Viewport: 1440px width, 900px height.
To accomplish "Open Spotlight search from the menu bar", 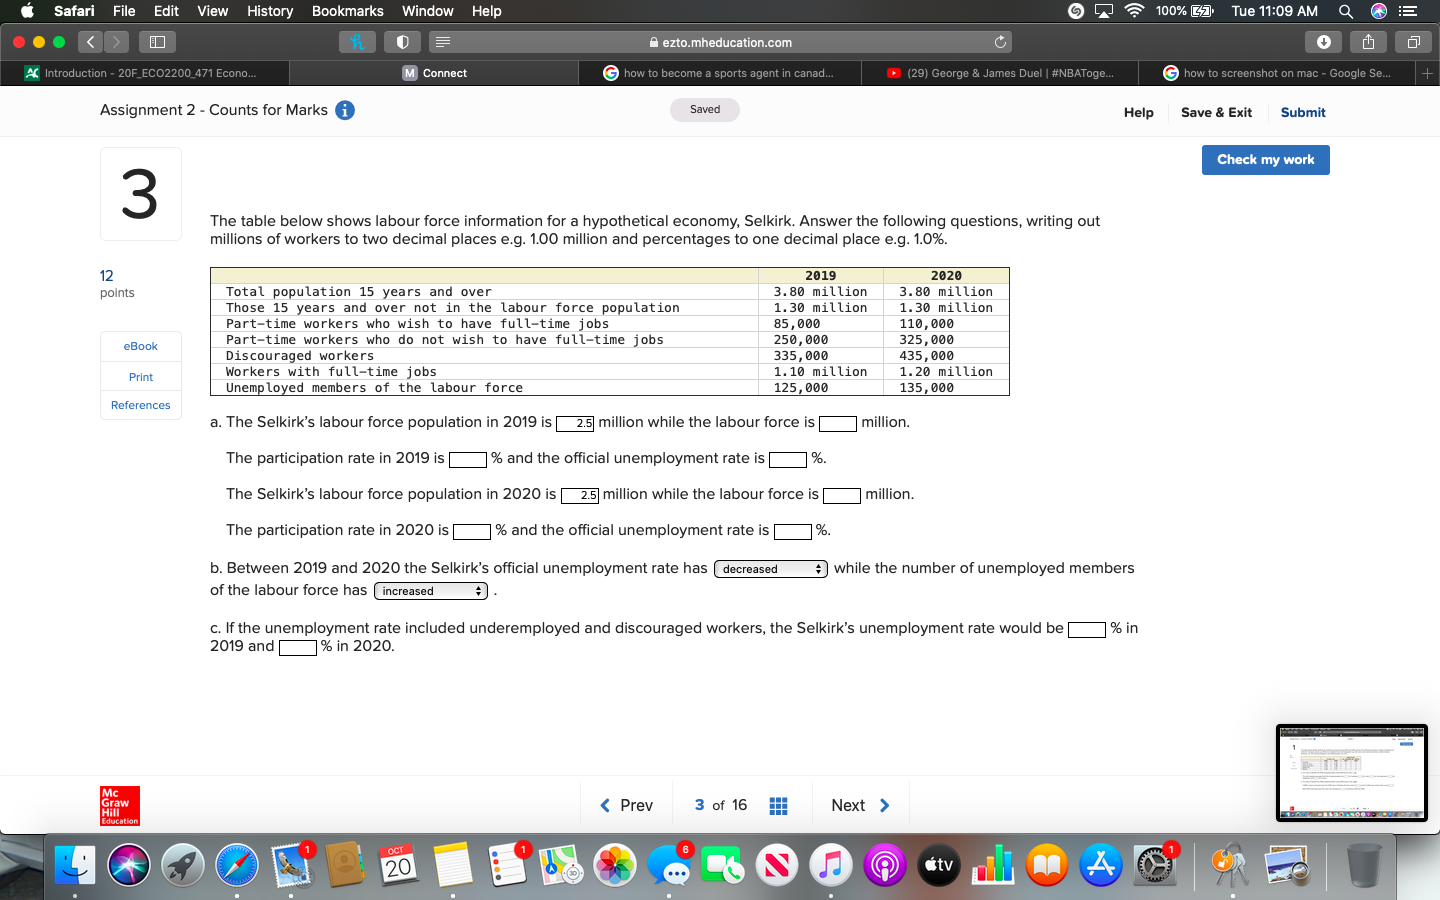I will 1346,11.
